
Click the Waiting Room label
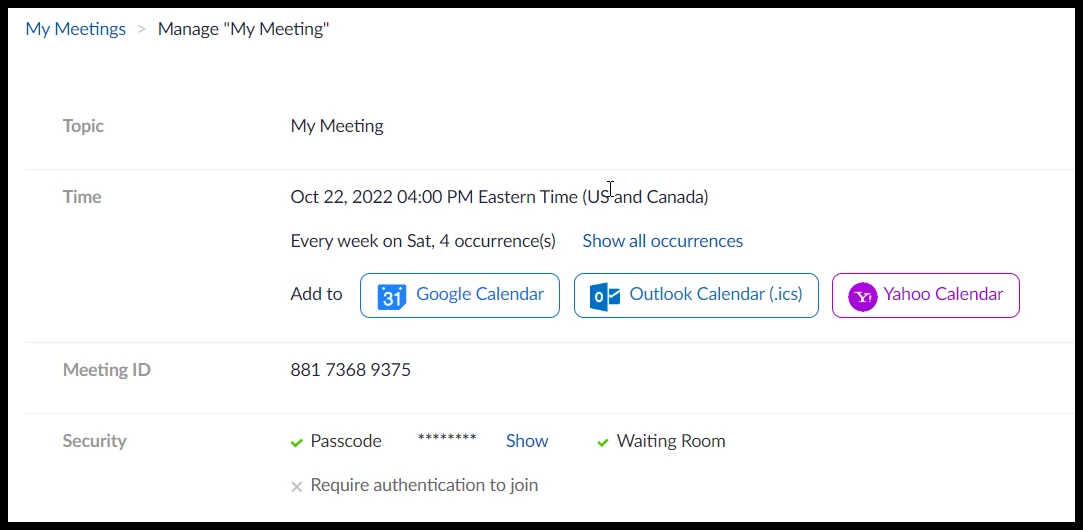[671, 441]
